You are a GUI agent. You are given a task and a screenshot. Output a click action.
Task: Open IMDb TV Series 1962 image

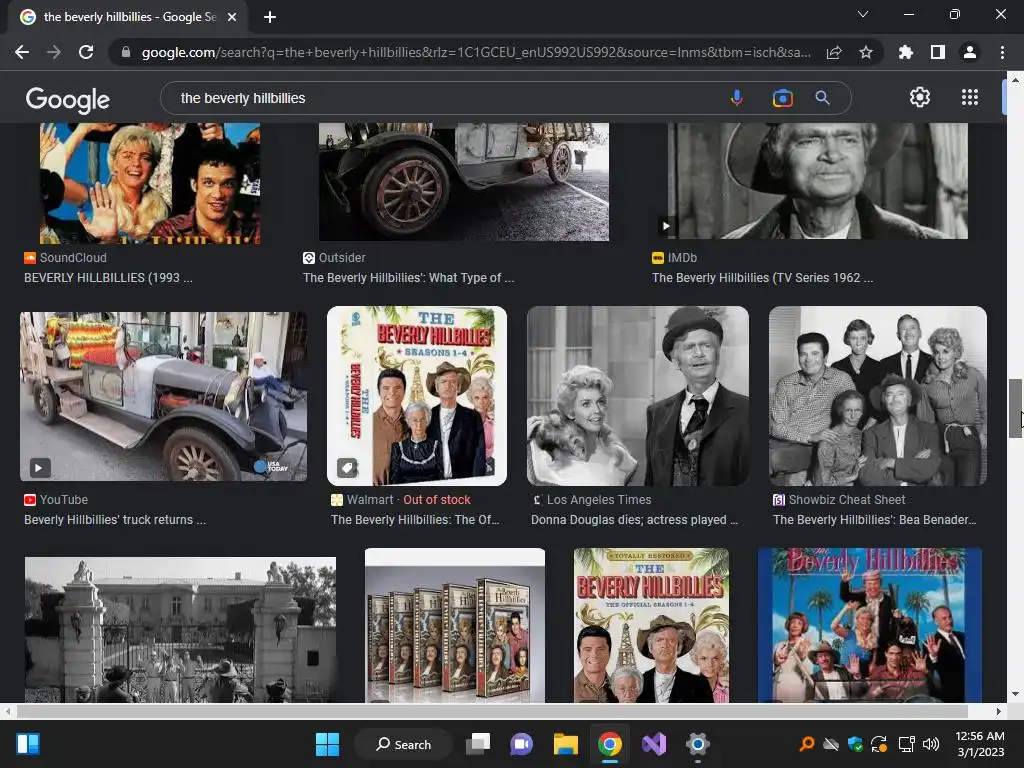click(x=818, y=181)
